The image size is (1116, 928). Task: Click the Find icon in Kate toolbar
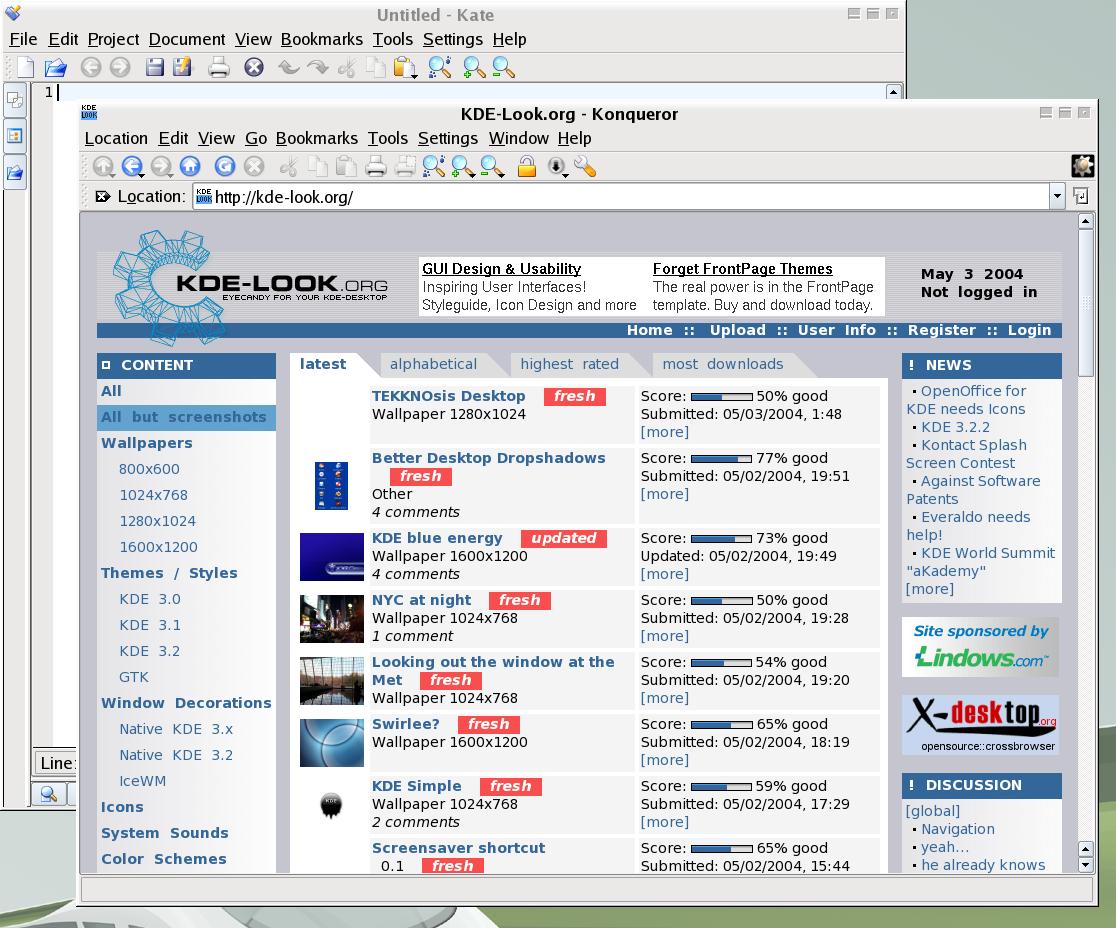(x=440, y=68)
